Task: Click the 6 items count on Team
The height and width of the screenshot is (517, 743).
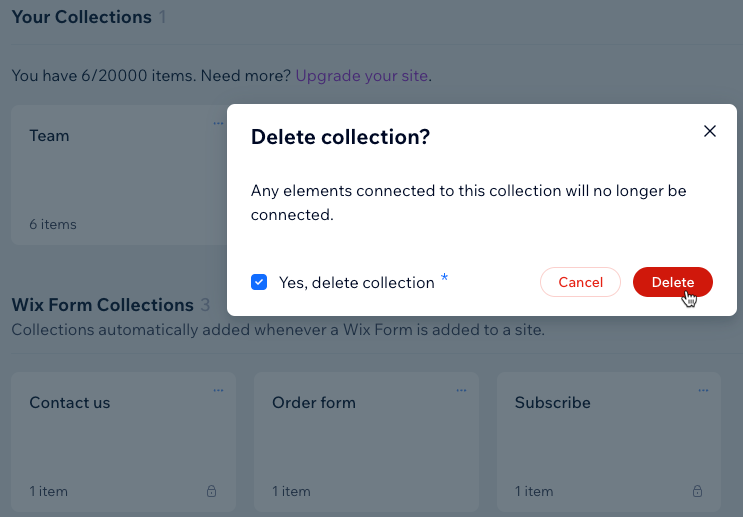Action: 53,224
